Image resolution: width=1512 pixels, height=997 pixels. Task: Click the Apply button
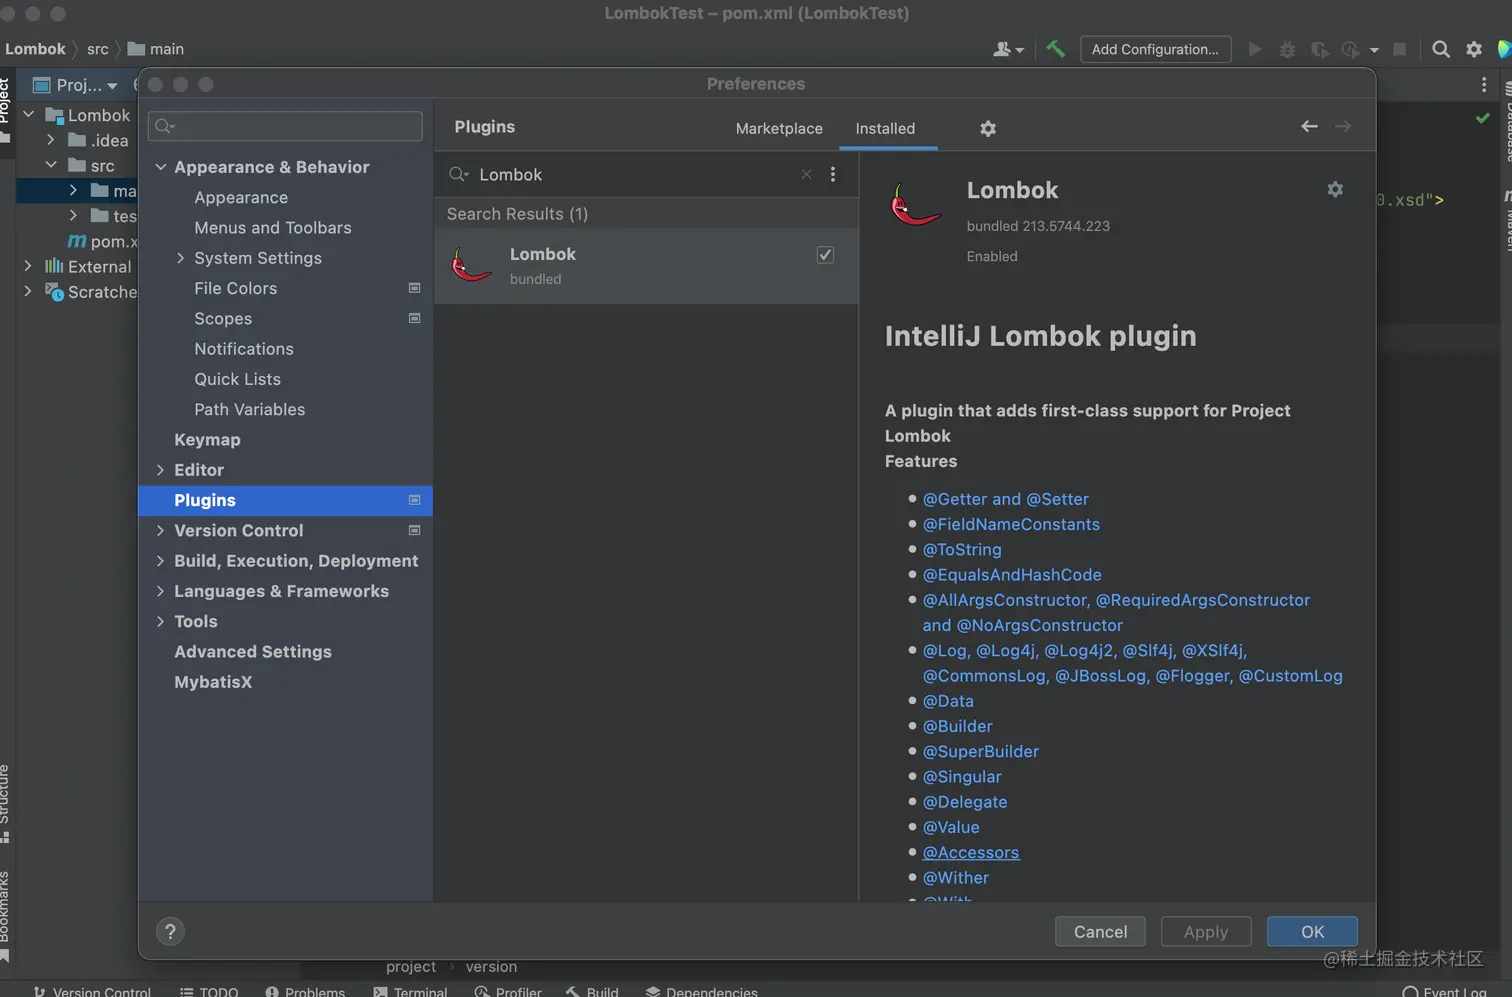1206,931
